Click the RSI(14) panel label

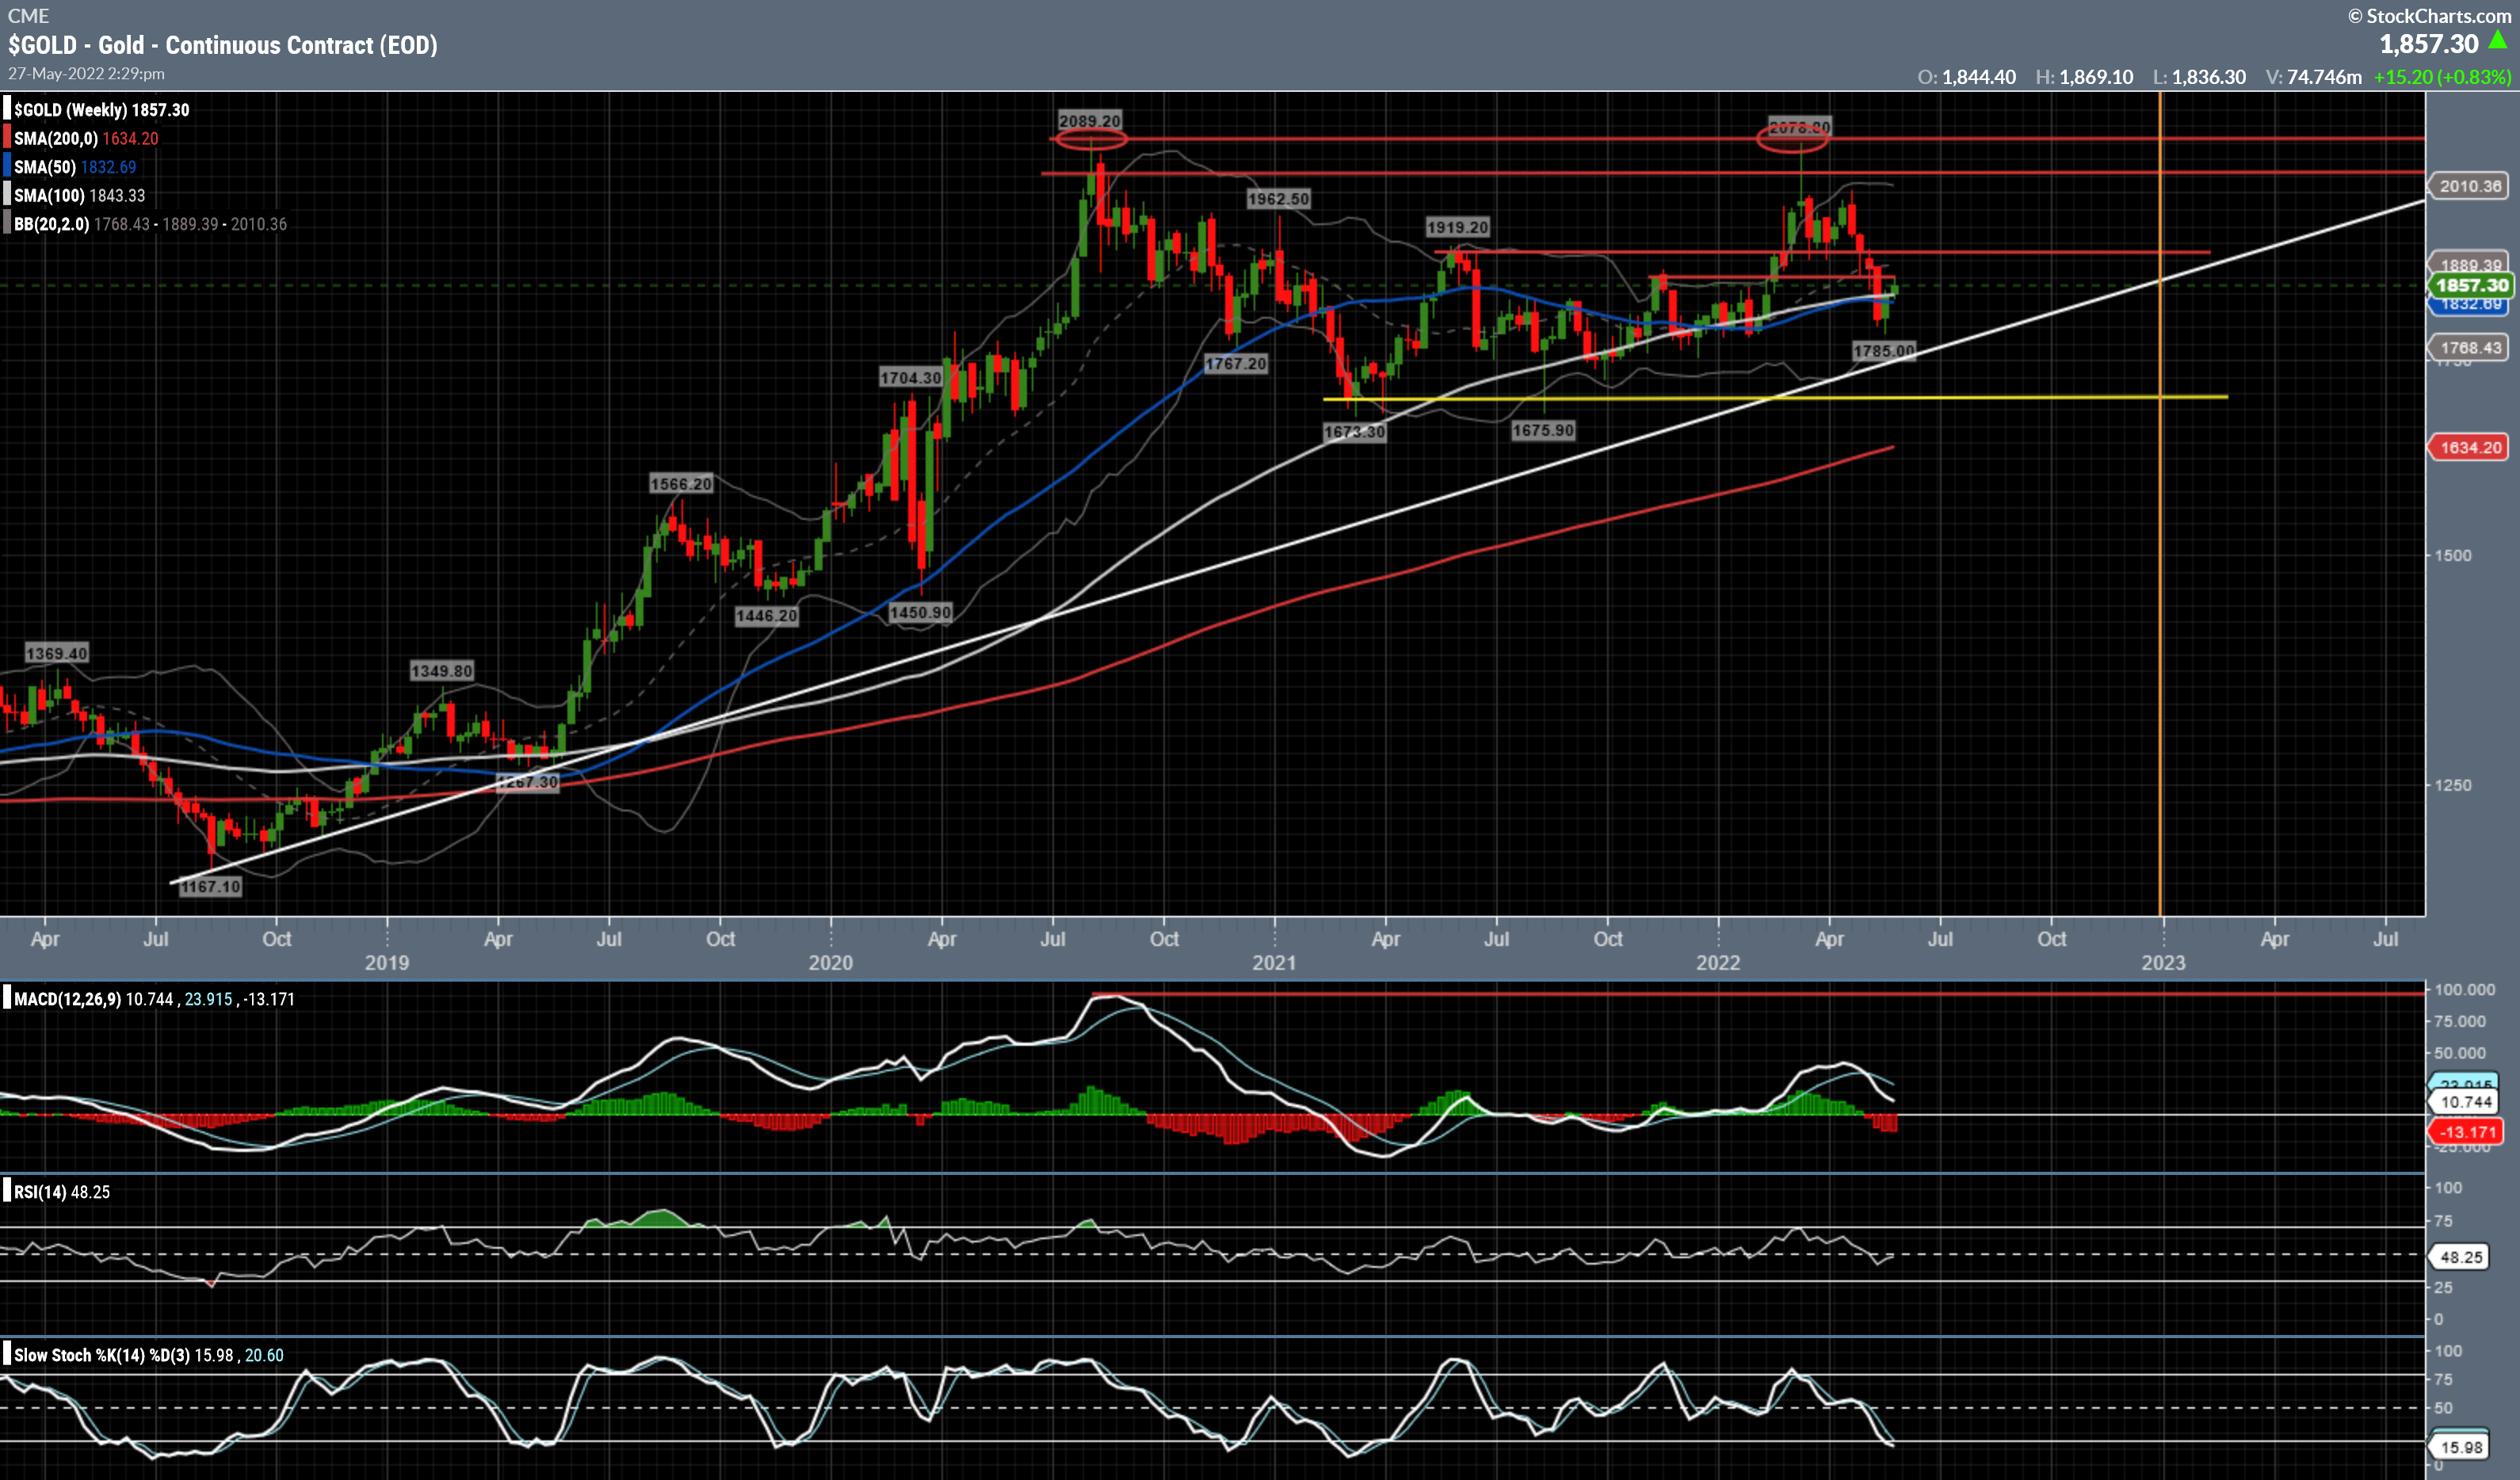click(40, 1192)
